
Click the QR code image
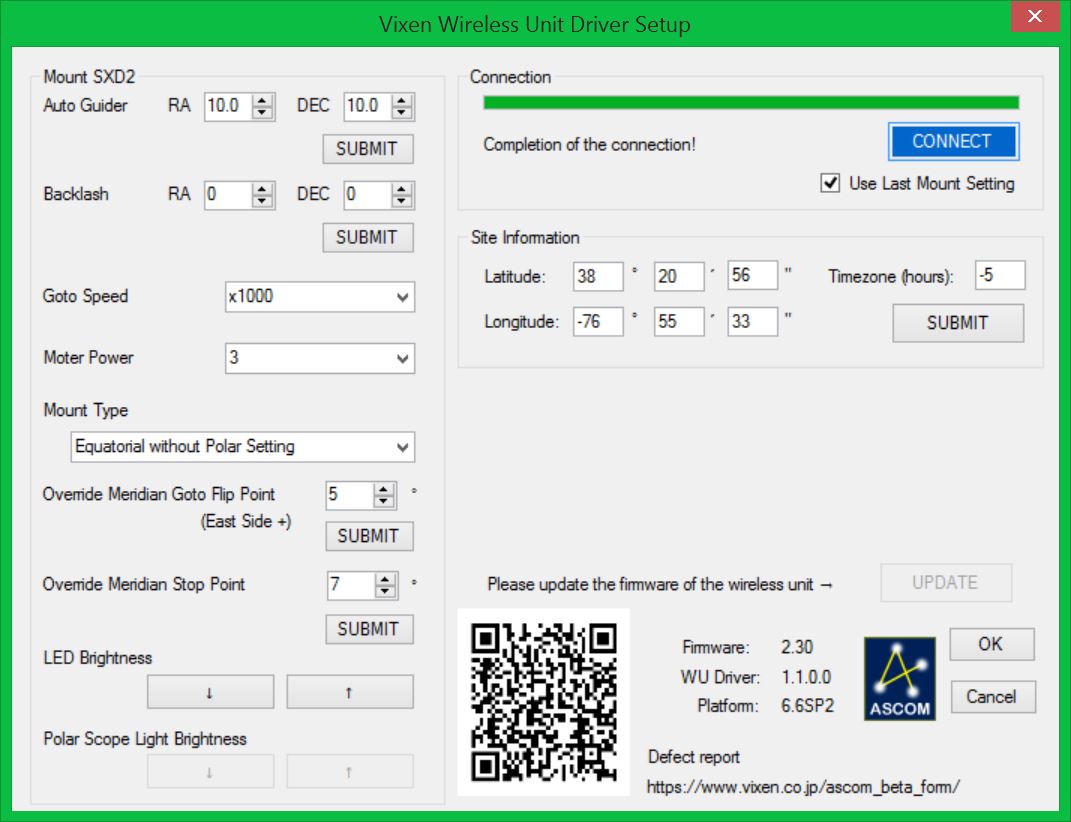543,702
